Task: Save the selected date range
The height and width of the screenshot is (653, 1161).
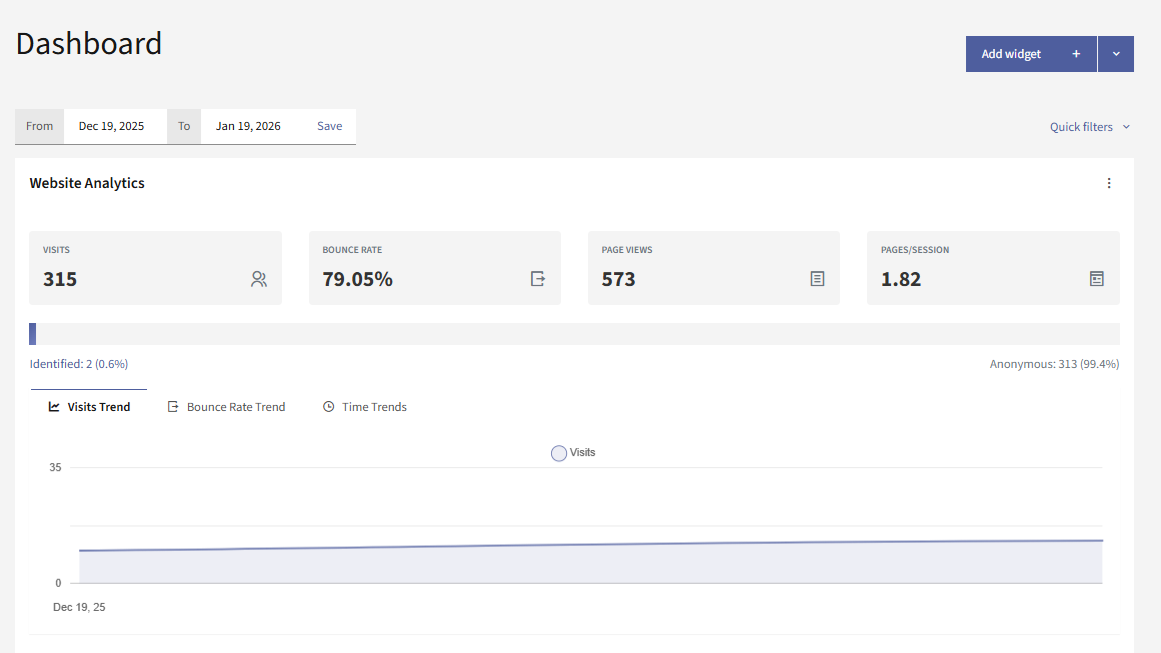Action: click(x=329, y=126)
